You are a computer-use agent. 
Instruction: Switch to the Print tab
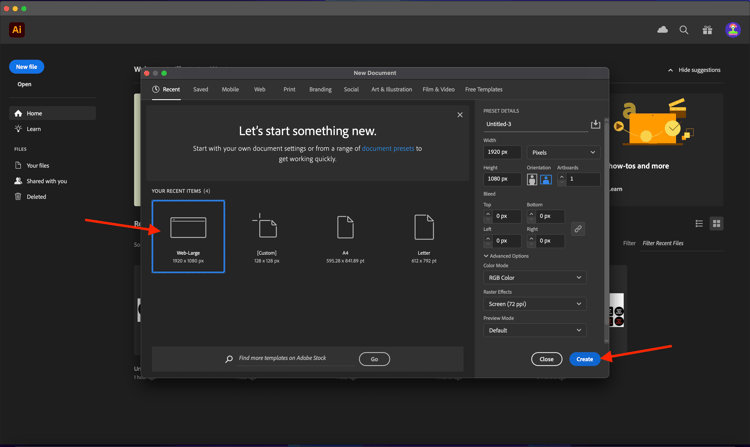point(289,89)
